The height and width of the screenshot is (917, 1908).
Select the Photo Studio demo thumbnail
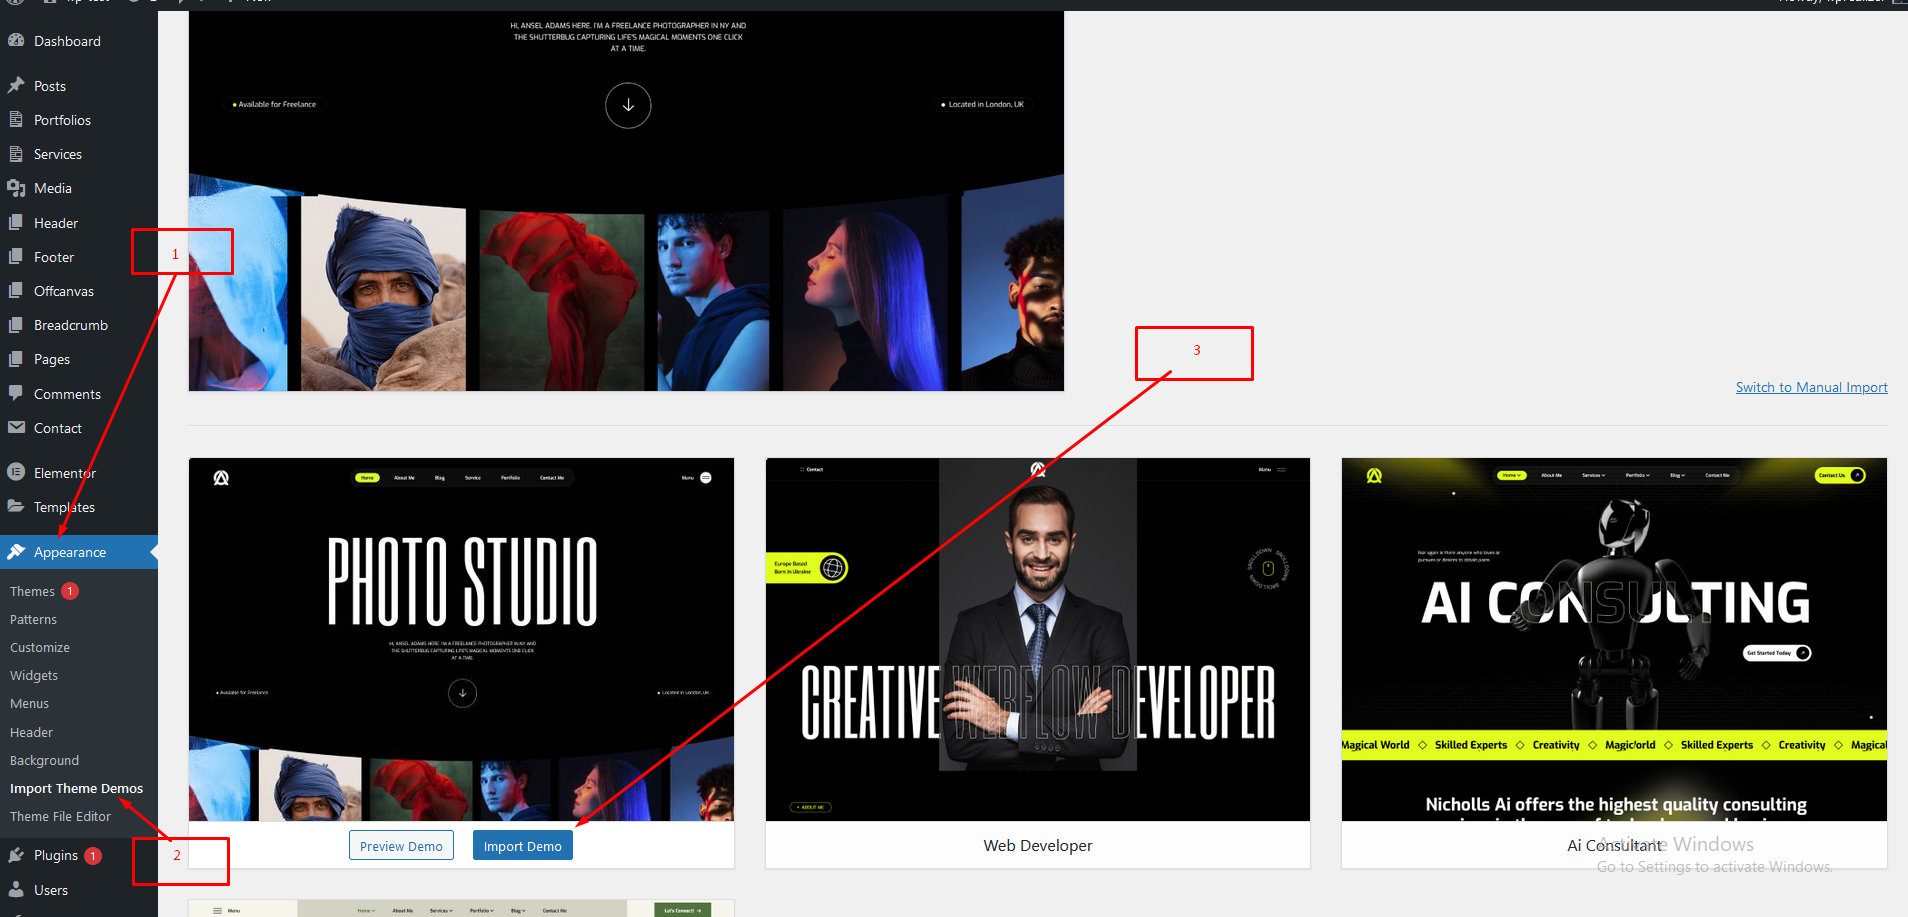(461, 640)
